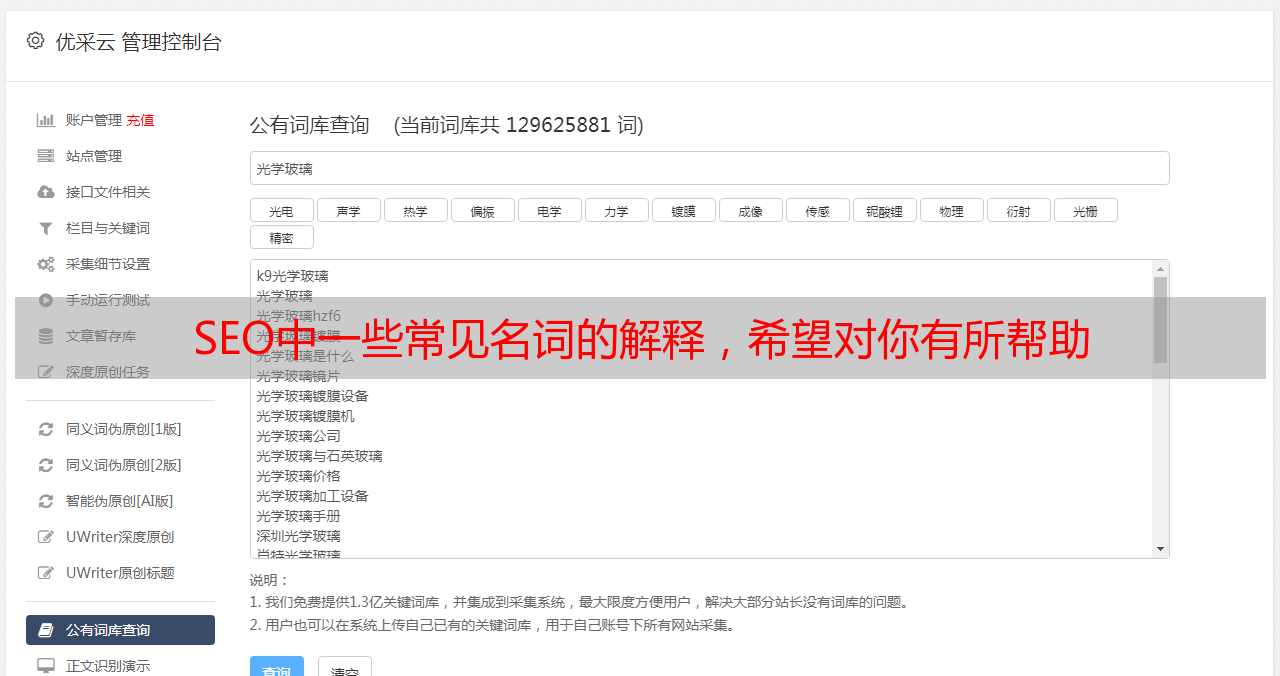Click the blue 查询 button
The height and width of the screenshot is (676, 1280).
(x=277, y=668)
